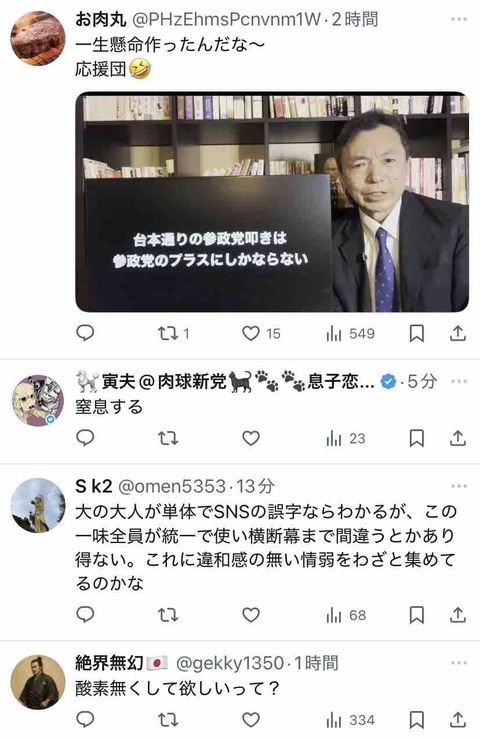Retweet the 窒息する reply
The height and width of the screenshot is (740, 480).
[x=168, y=438]
